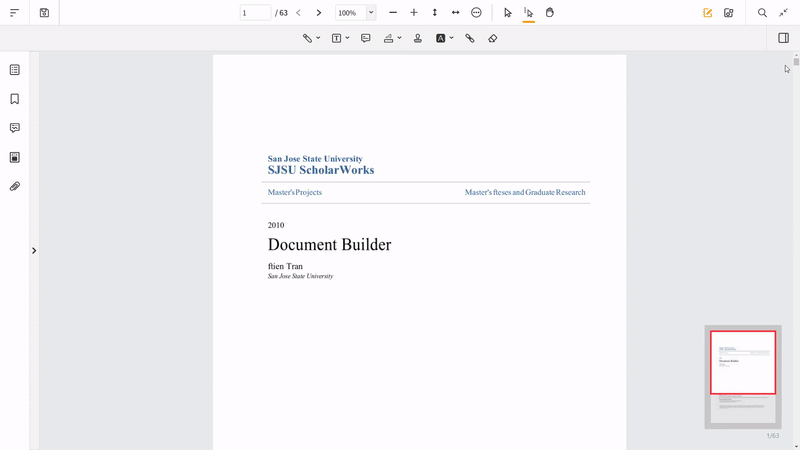Expand left sidebar with chevron arrow
This screenshot has height=450, width=800.
pos(34,251)
